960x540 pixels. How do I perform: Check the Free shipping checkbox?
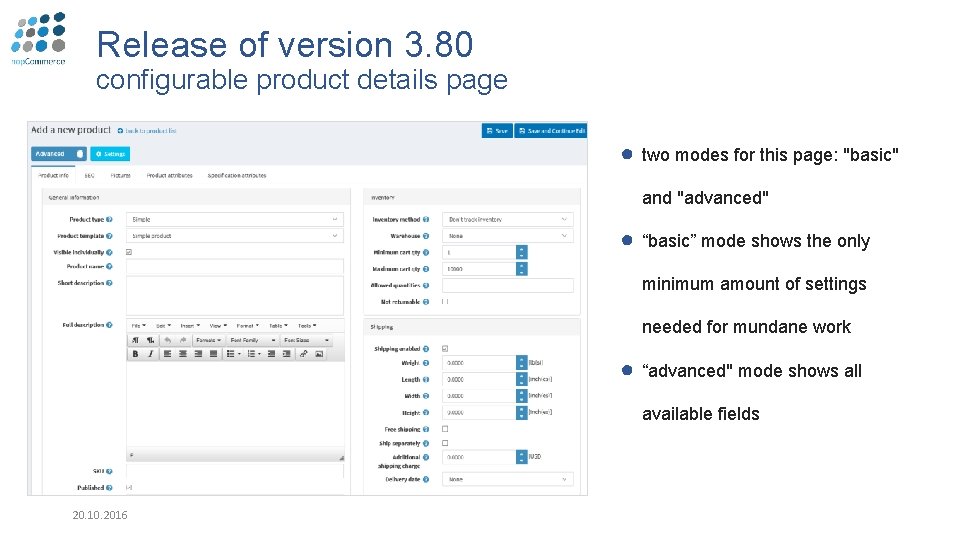click(x=445, y=429)
